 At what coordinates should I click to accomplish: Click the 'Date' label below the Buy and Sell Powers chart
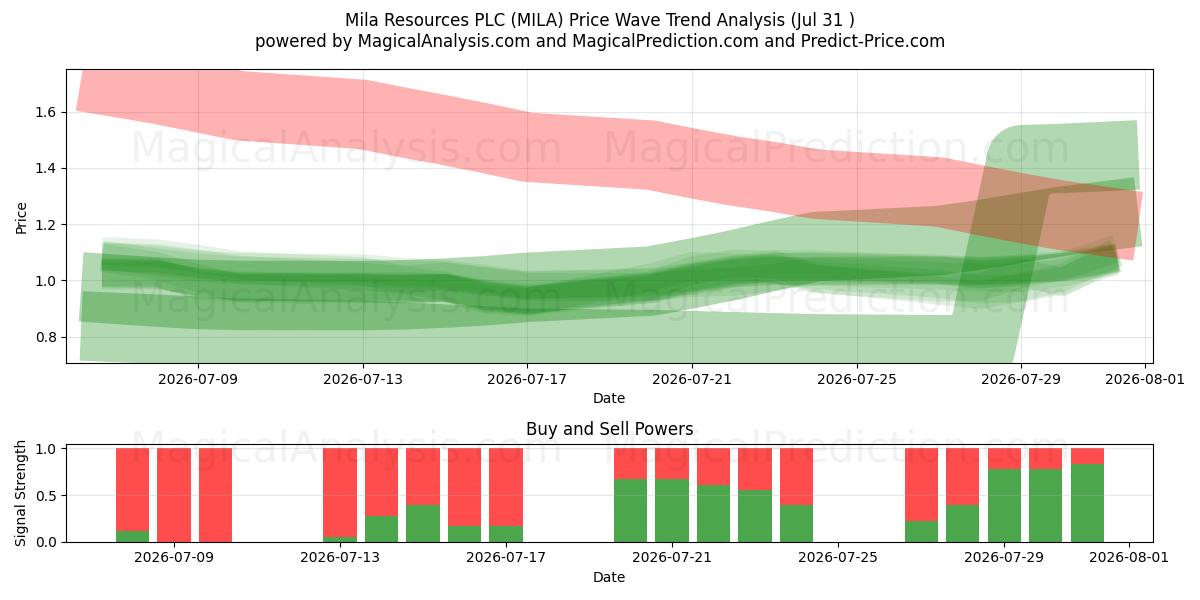[x=609, y=577]
